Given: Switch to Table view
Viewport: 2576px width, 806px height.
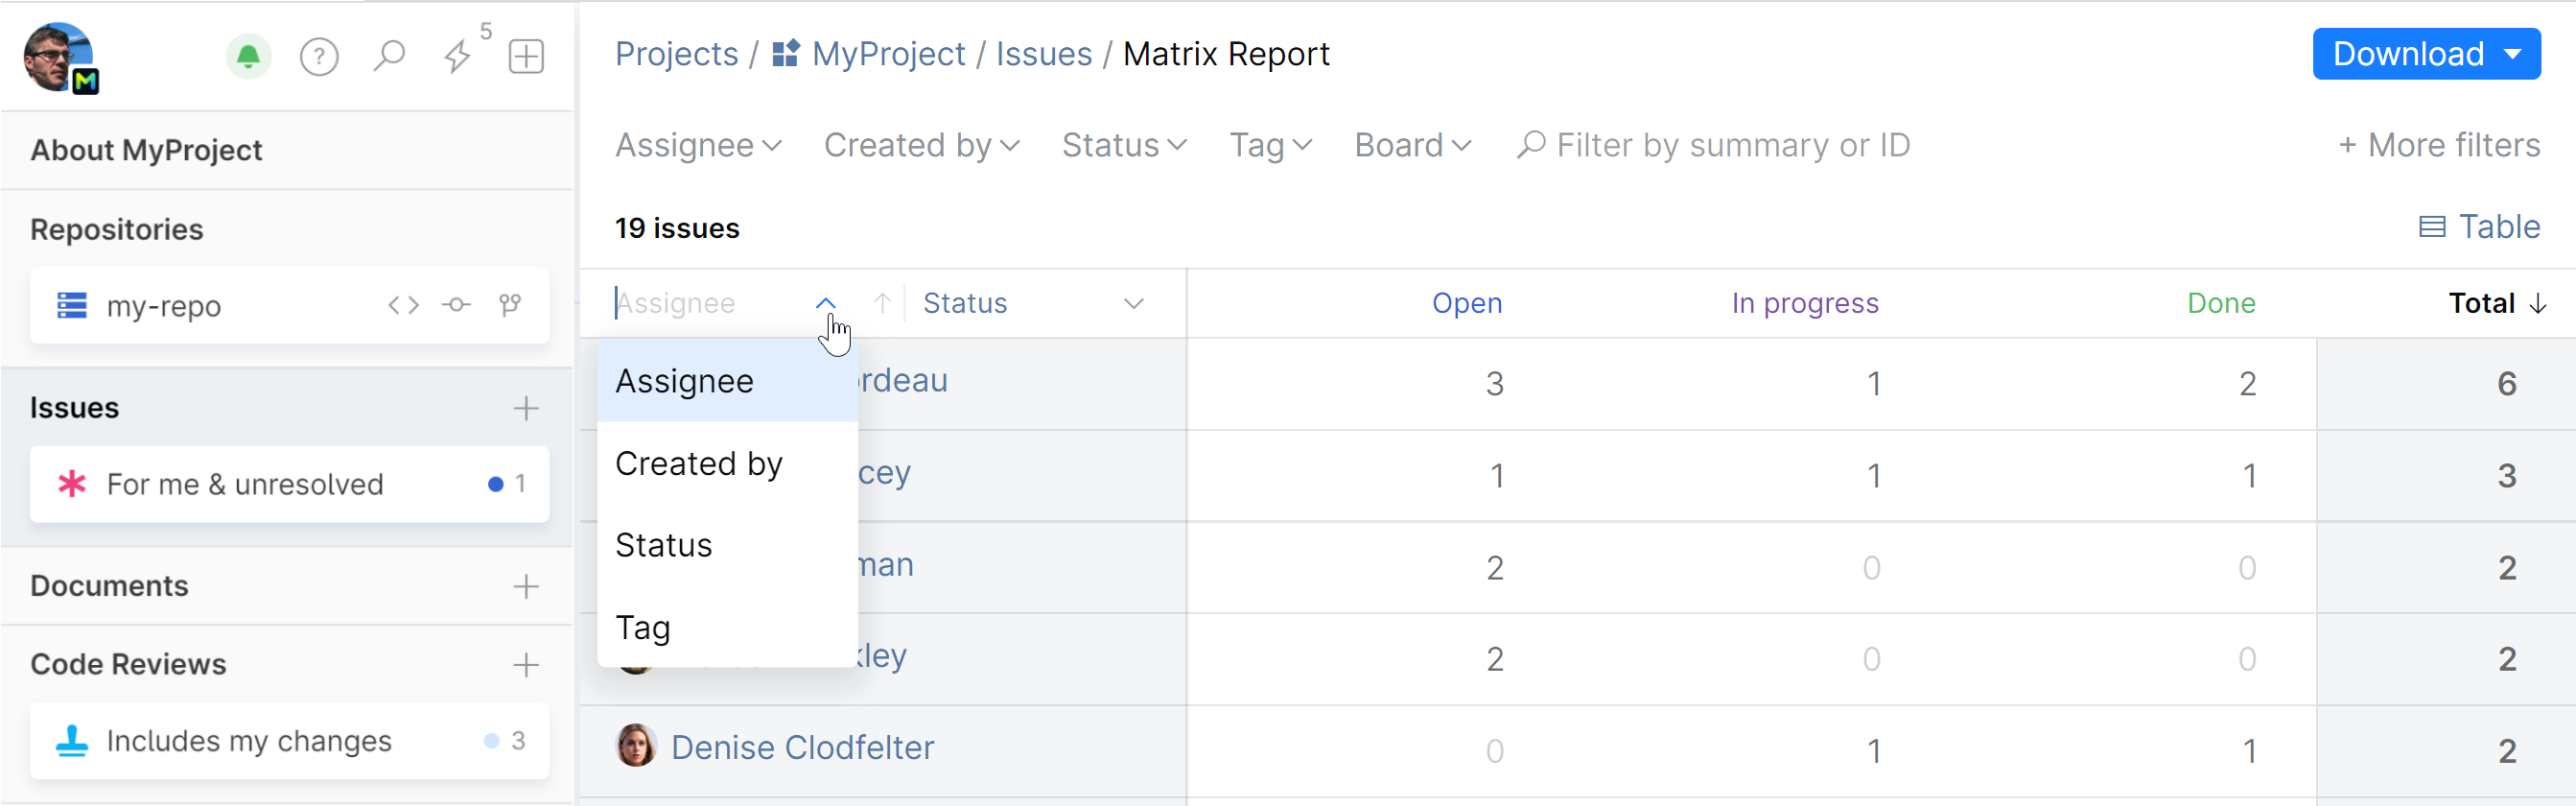Looking at the screenshot, I should [x=2479, y=227].
